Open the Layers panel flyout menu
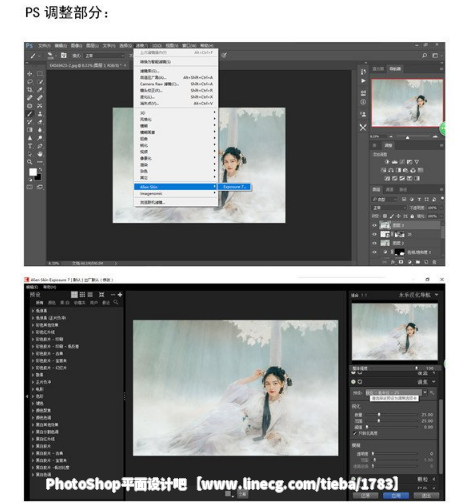Screen dimensions: 454x503 [441, 189]
